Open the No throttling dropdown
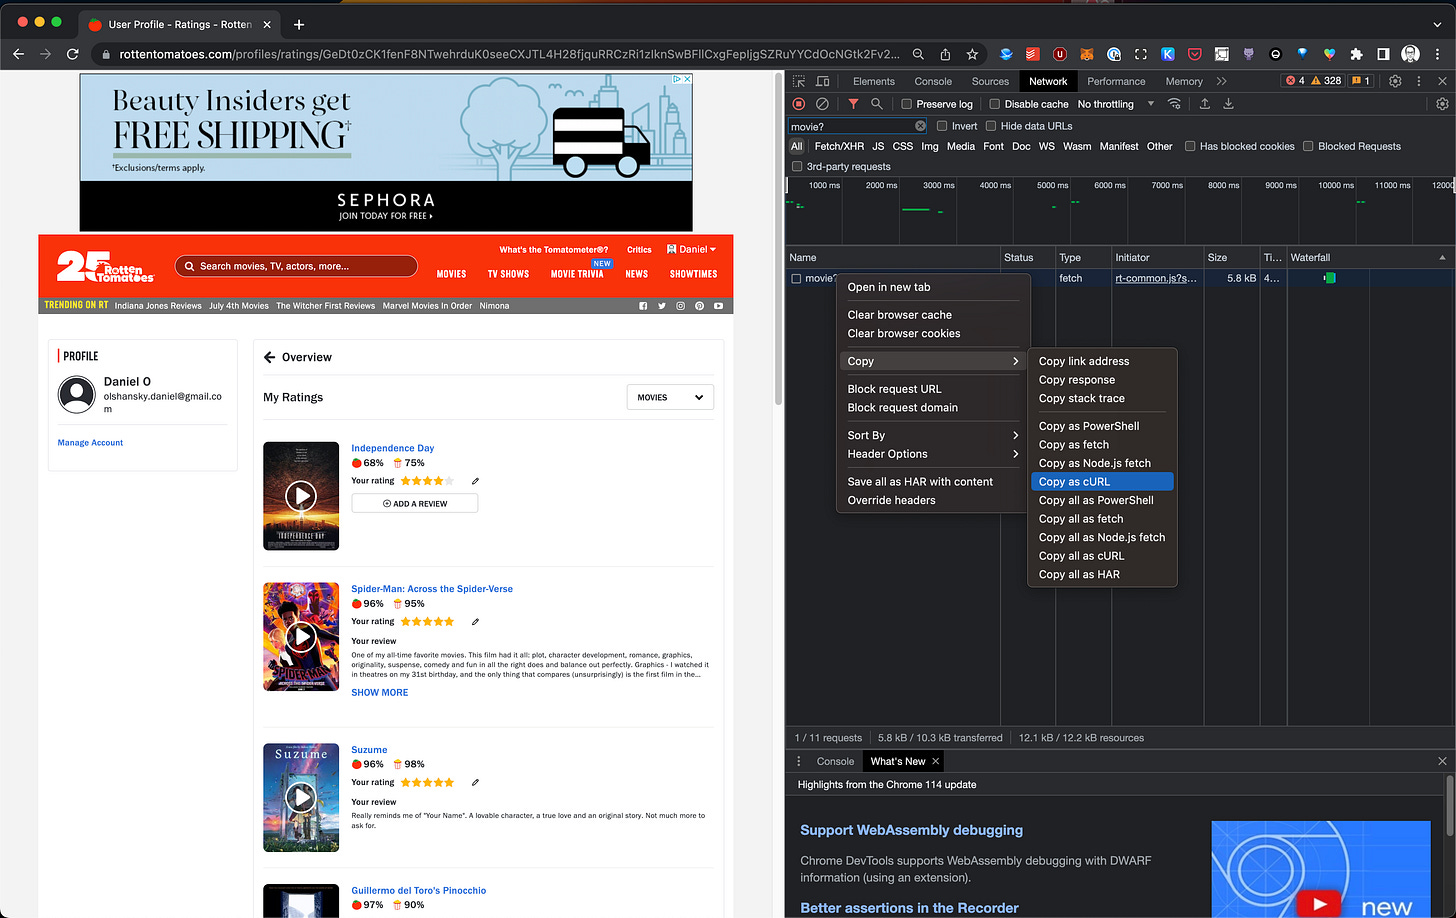Image resolution: width=1456 pixels, height=918 pixels. pos(1116,104)
